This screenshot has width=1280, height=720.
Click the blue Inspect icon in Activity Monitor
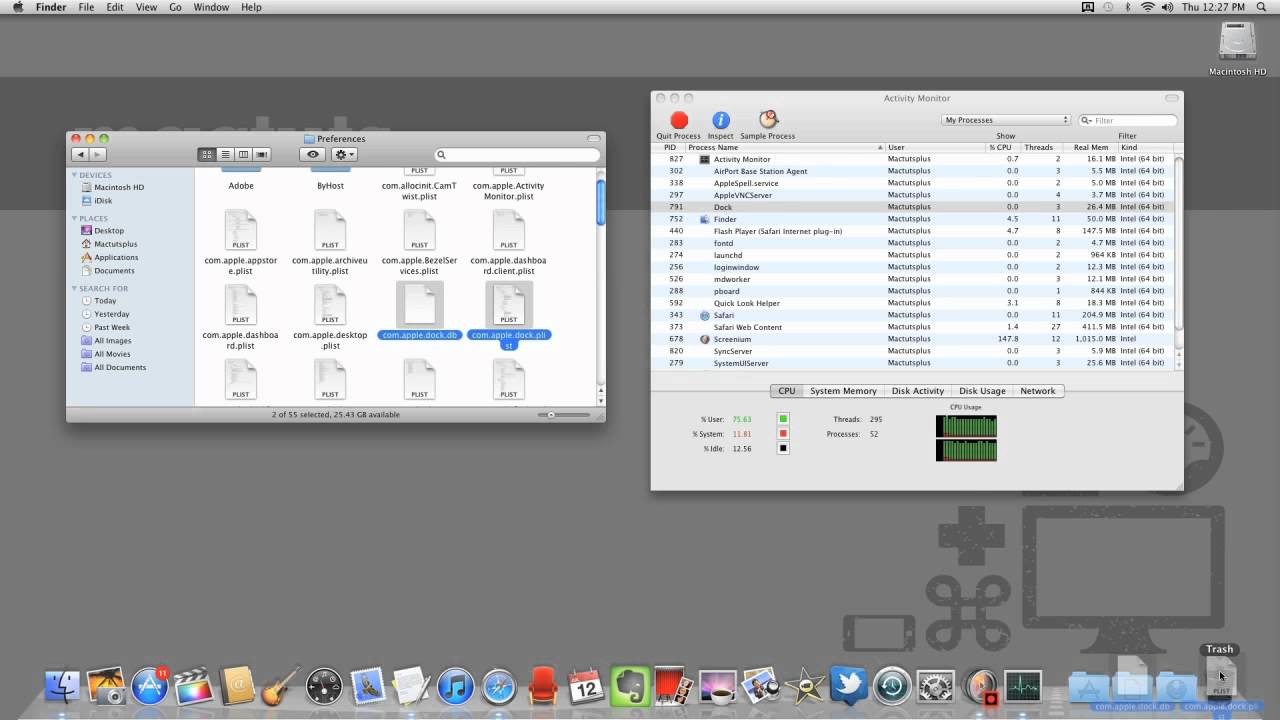[x=720, y=120]
